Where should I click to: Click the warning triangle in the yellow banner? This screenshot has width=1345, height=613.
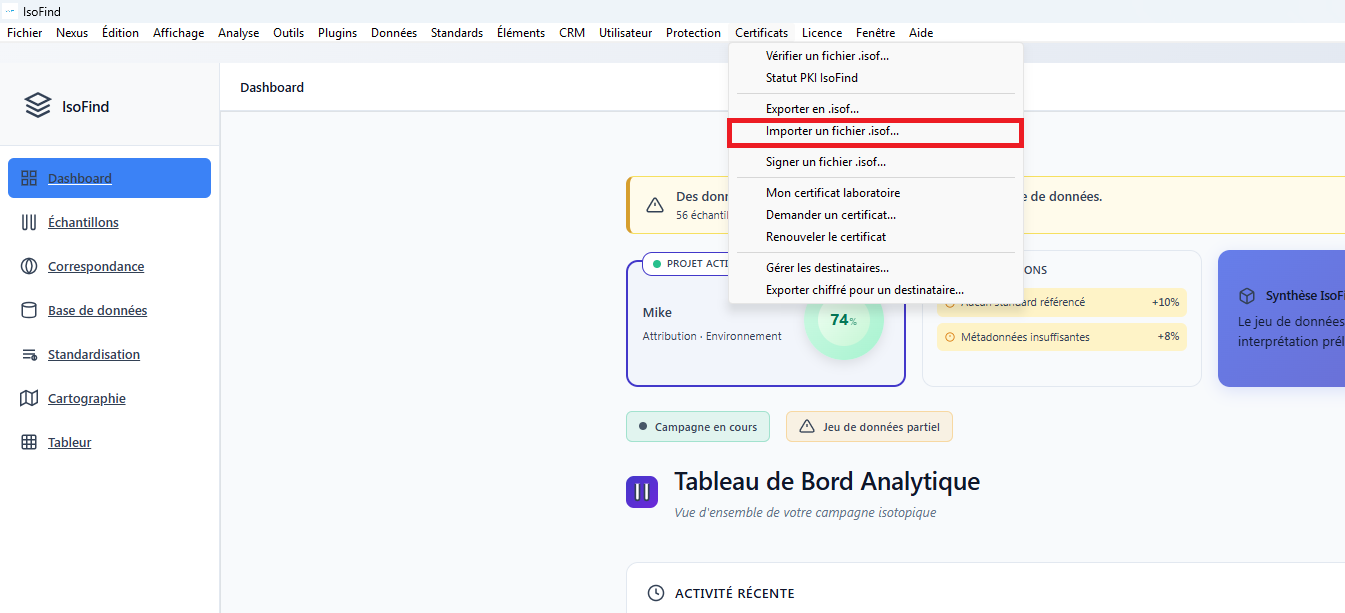click(x=654, y=204)
